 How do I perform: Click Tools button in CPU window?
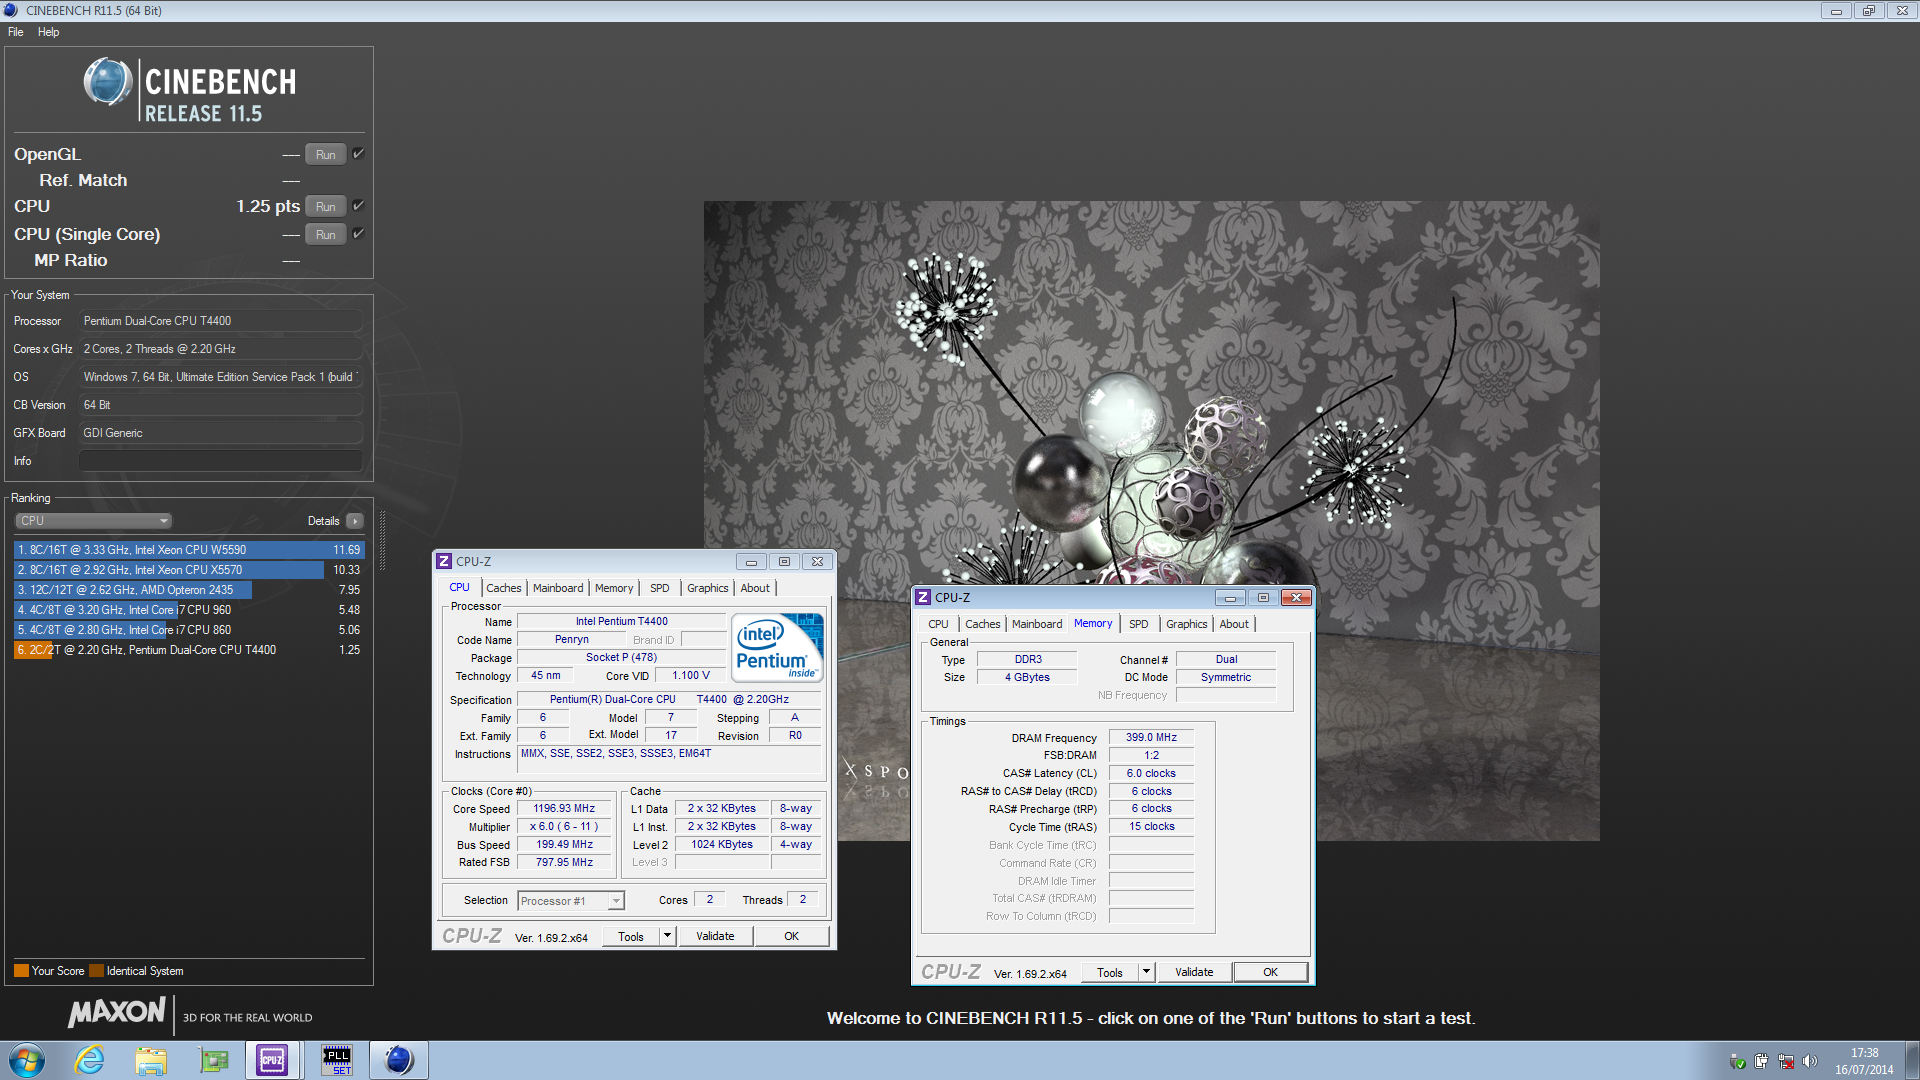pos(631,936)
